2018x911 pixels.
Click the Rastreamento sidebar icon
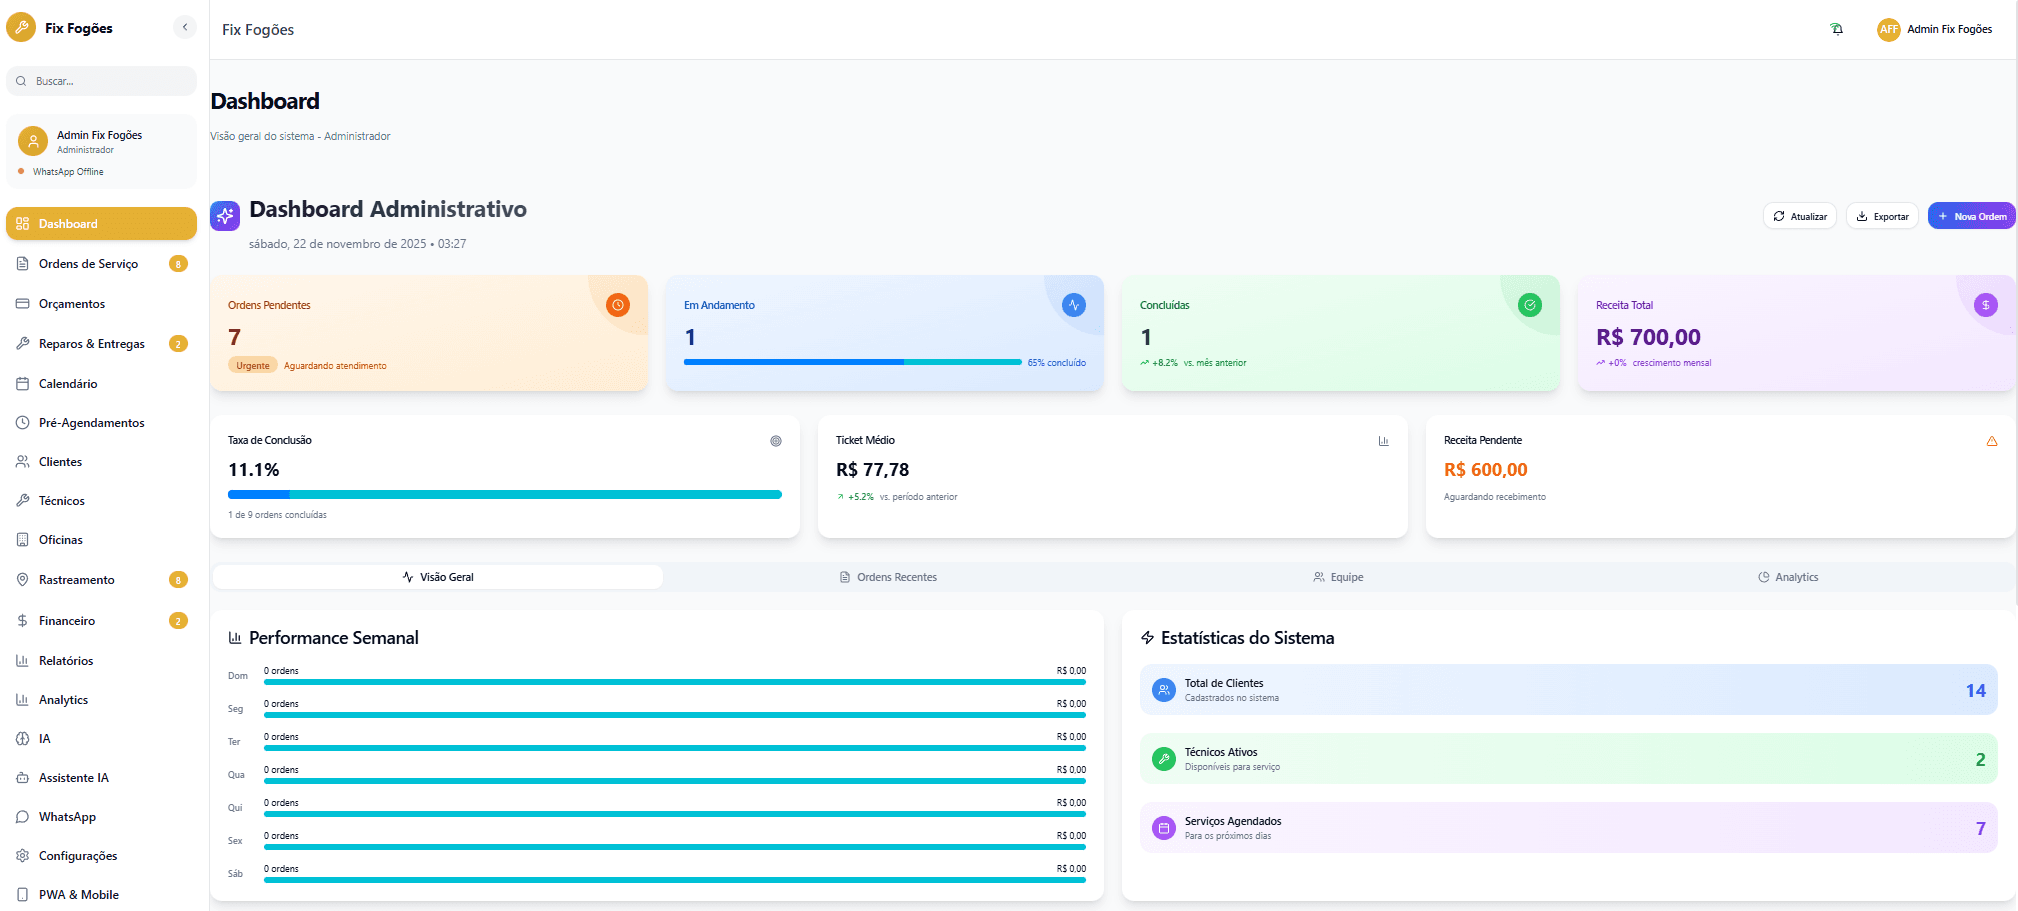pos(22,579)
